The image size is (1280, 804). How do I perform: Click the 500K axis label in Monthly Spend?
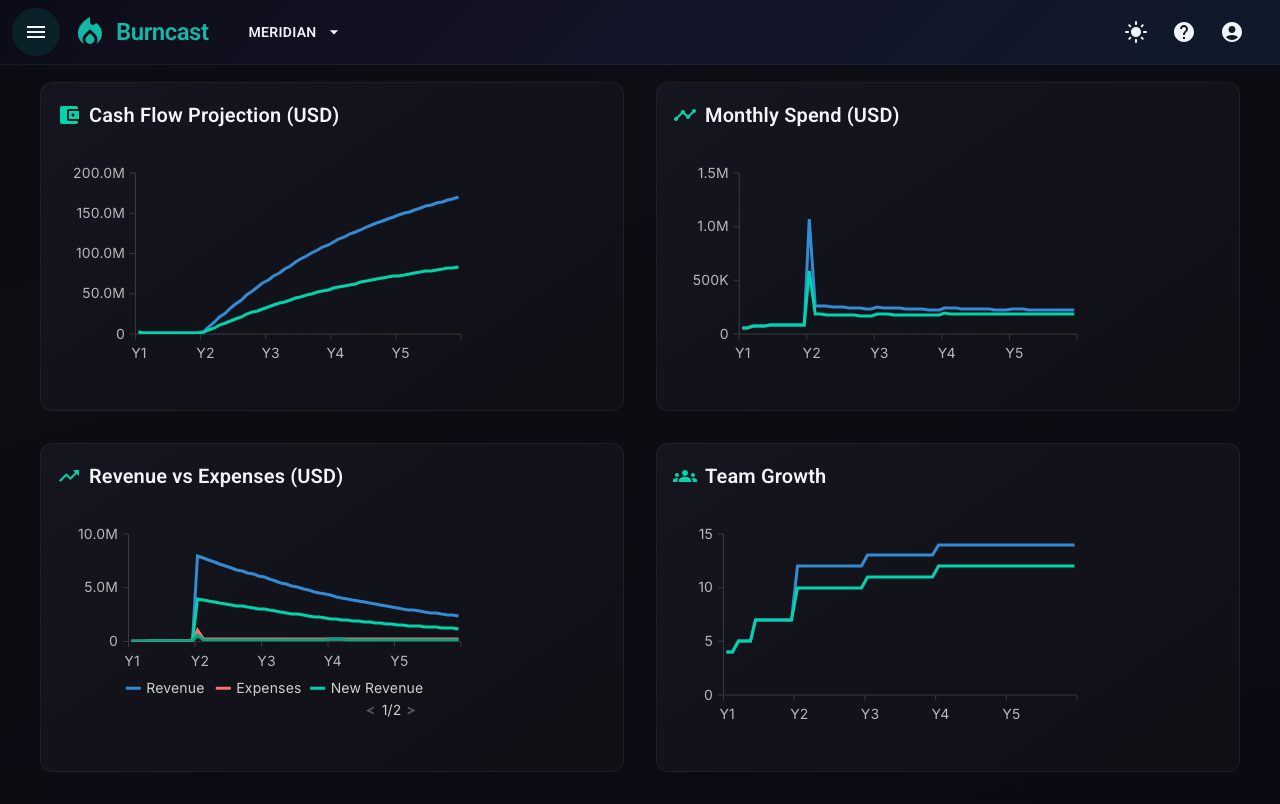(x=710, y=280)
